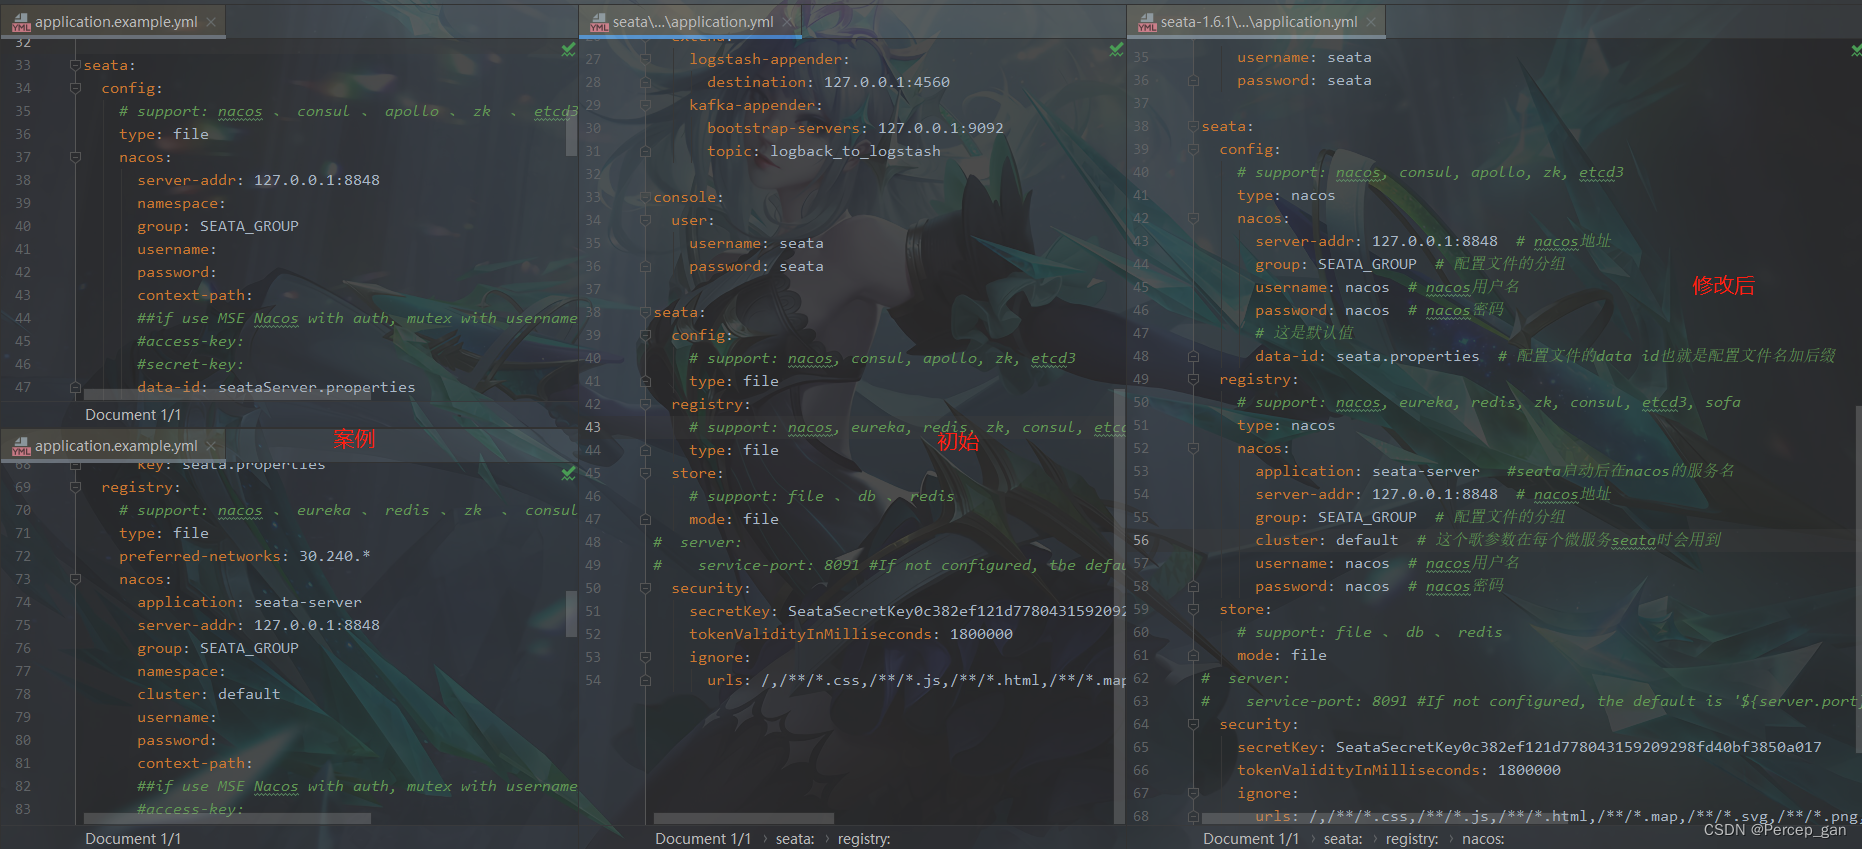Image resolution: width=1862 pixels, height=849 pixels.
Task: Click seata: breadcrumb in seata\...\application.yml editor
Action: click(795, 838)
